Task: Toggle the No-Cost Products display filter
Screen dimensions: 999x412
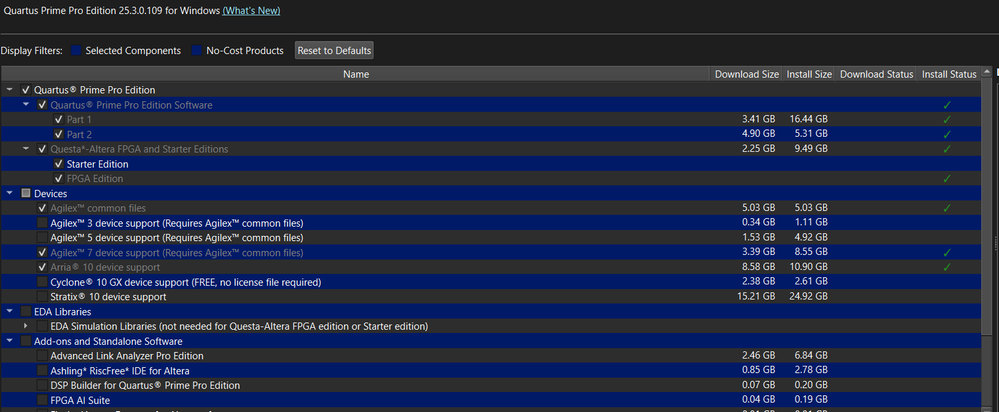Action: click(197, 51)
